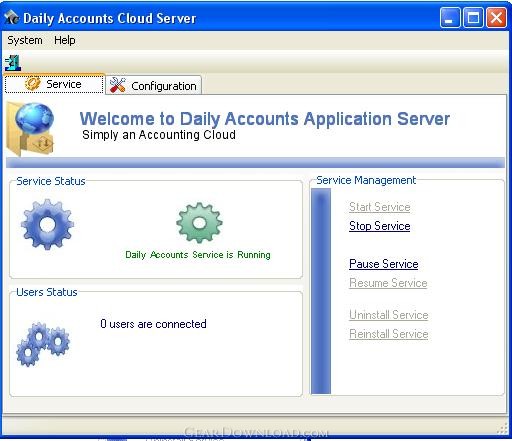This screenshot has height=441, width=512.
Task: Click the wrench icon on Configuration tab
Action: tap(118, 85)
